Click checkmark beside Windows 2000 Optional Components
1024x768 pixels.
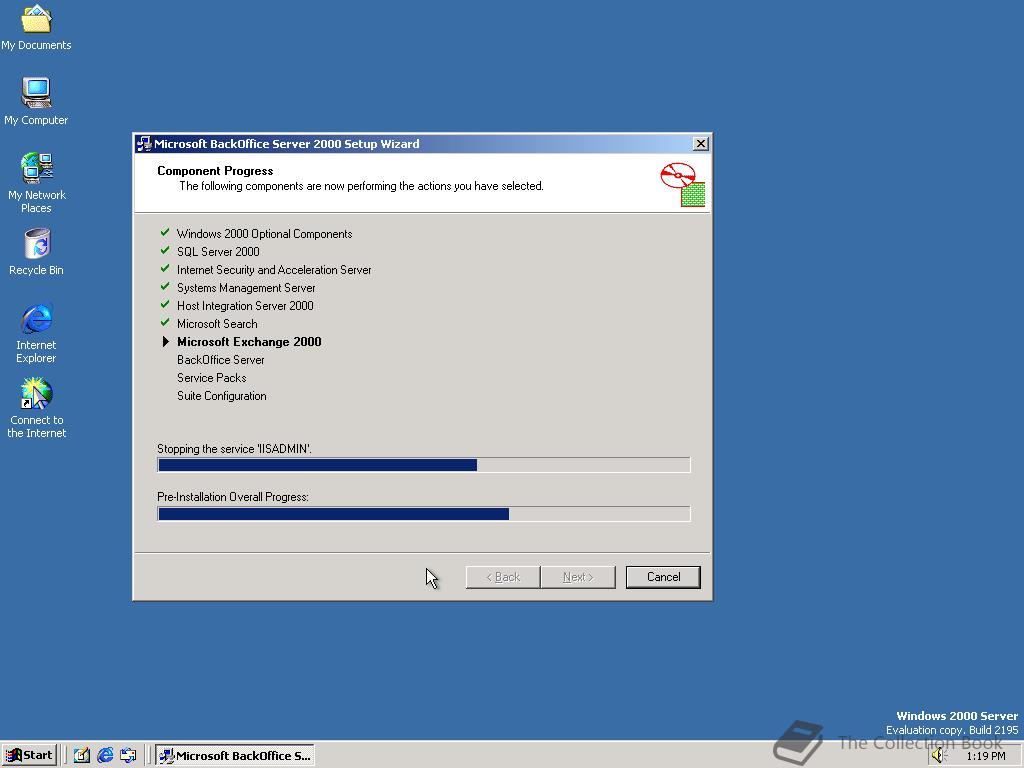165,232
